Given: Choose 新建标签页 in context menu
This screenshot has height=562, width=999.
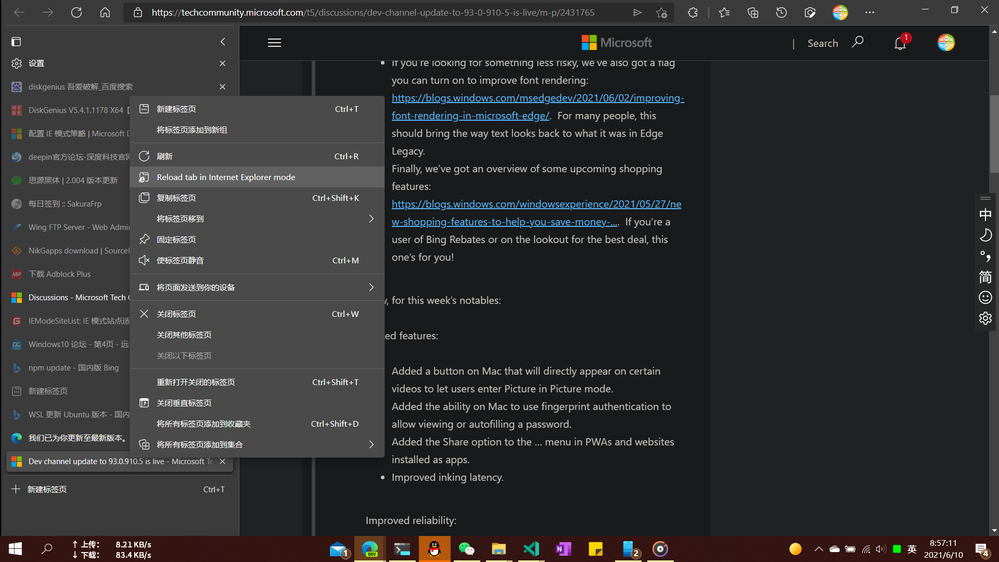Looking at the screenshot, I should tap(257, 109).
